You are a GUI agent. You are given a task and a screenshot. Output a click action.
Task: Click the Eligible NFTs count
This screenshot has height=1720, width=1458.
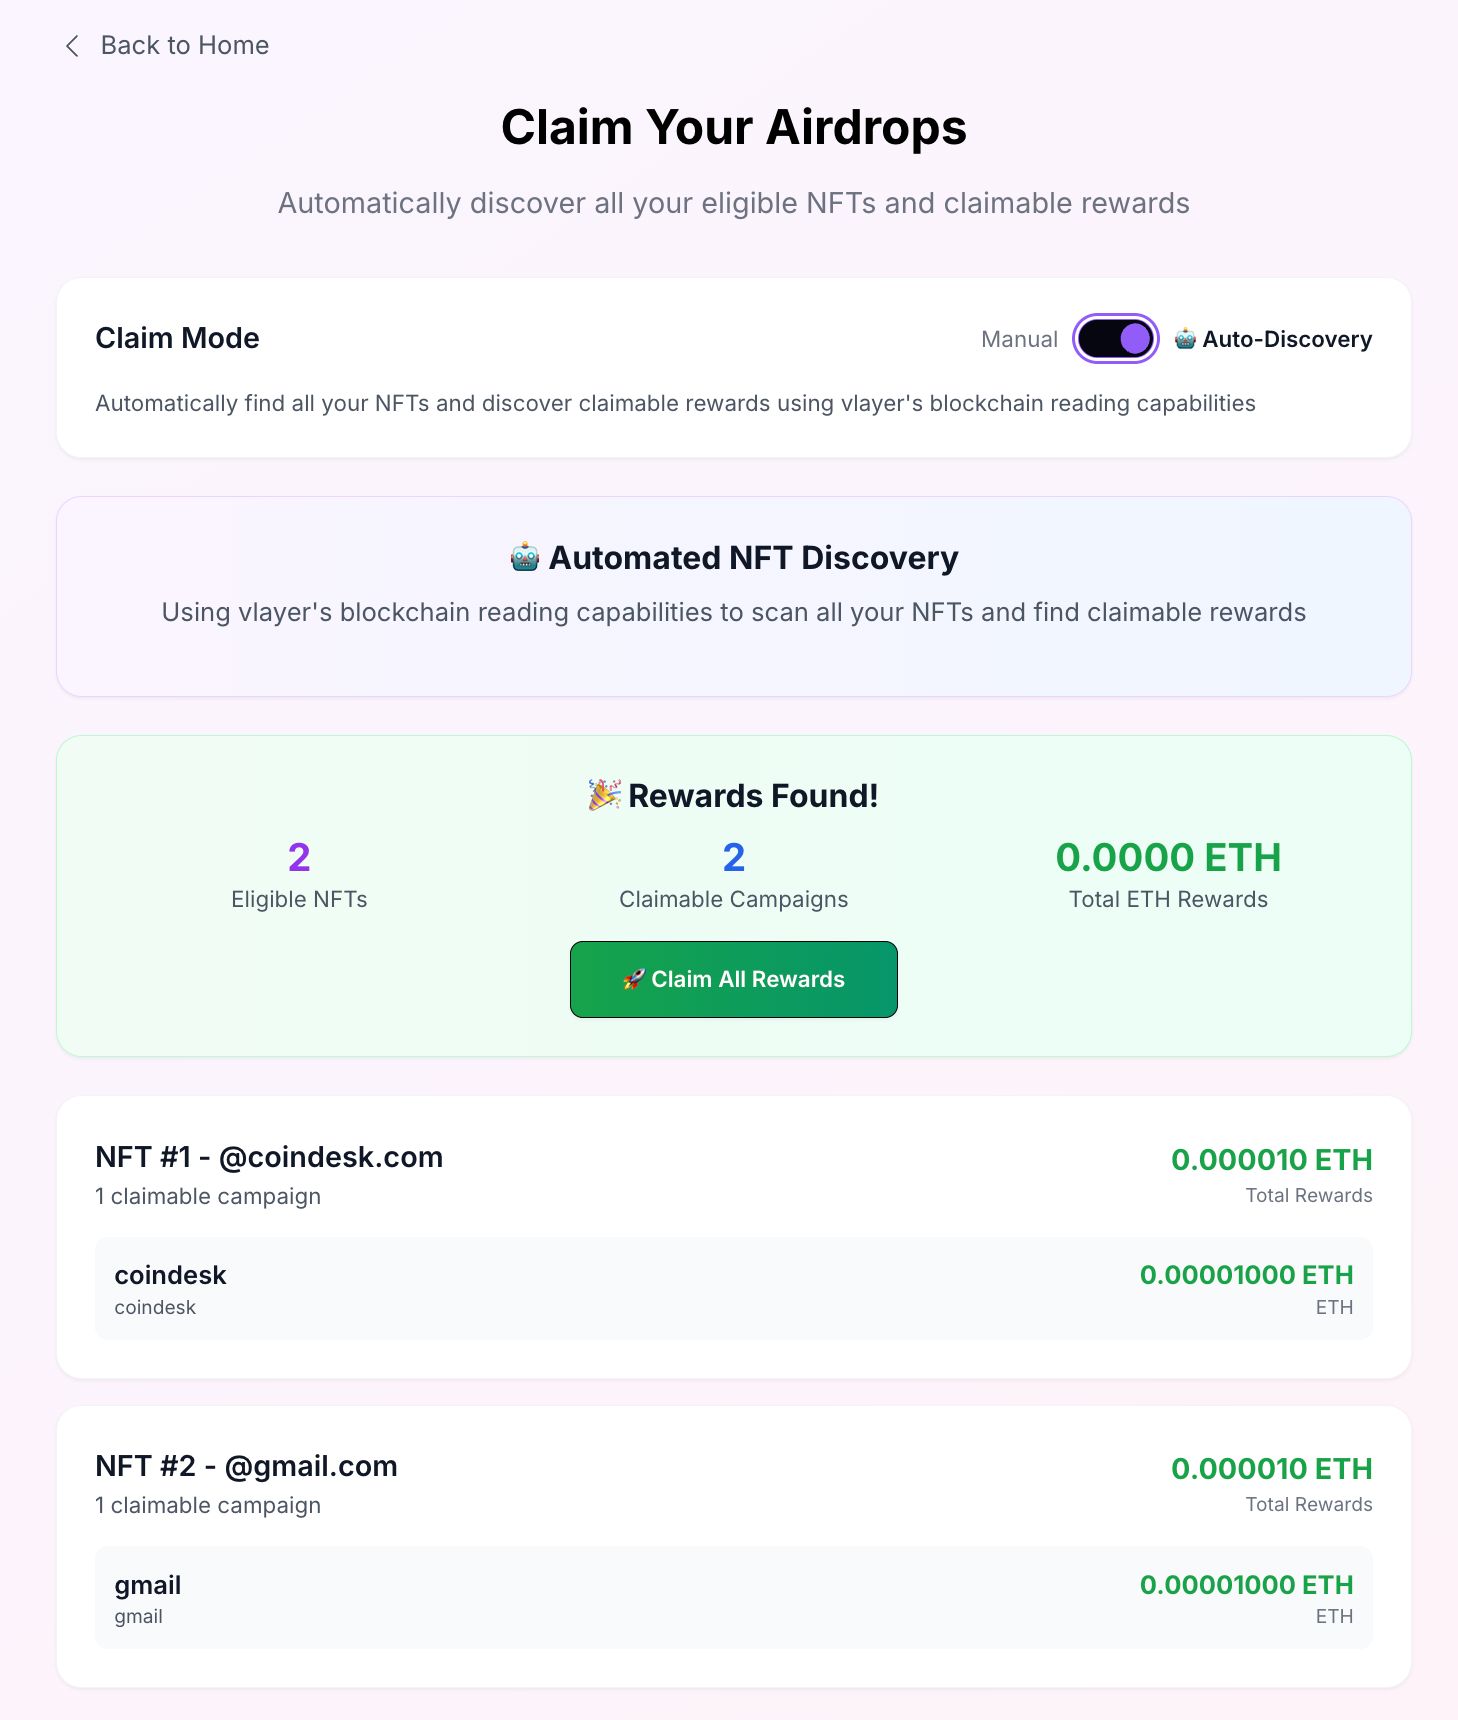(x=299, y=857)
